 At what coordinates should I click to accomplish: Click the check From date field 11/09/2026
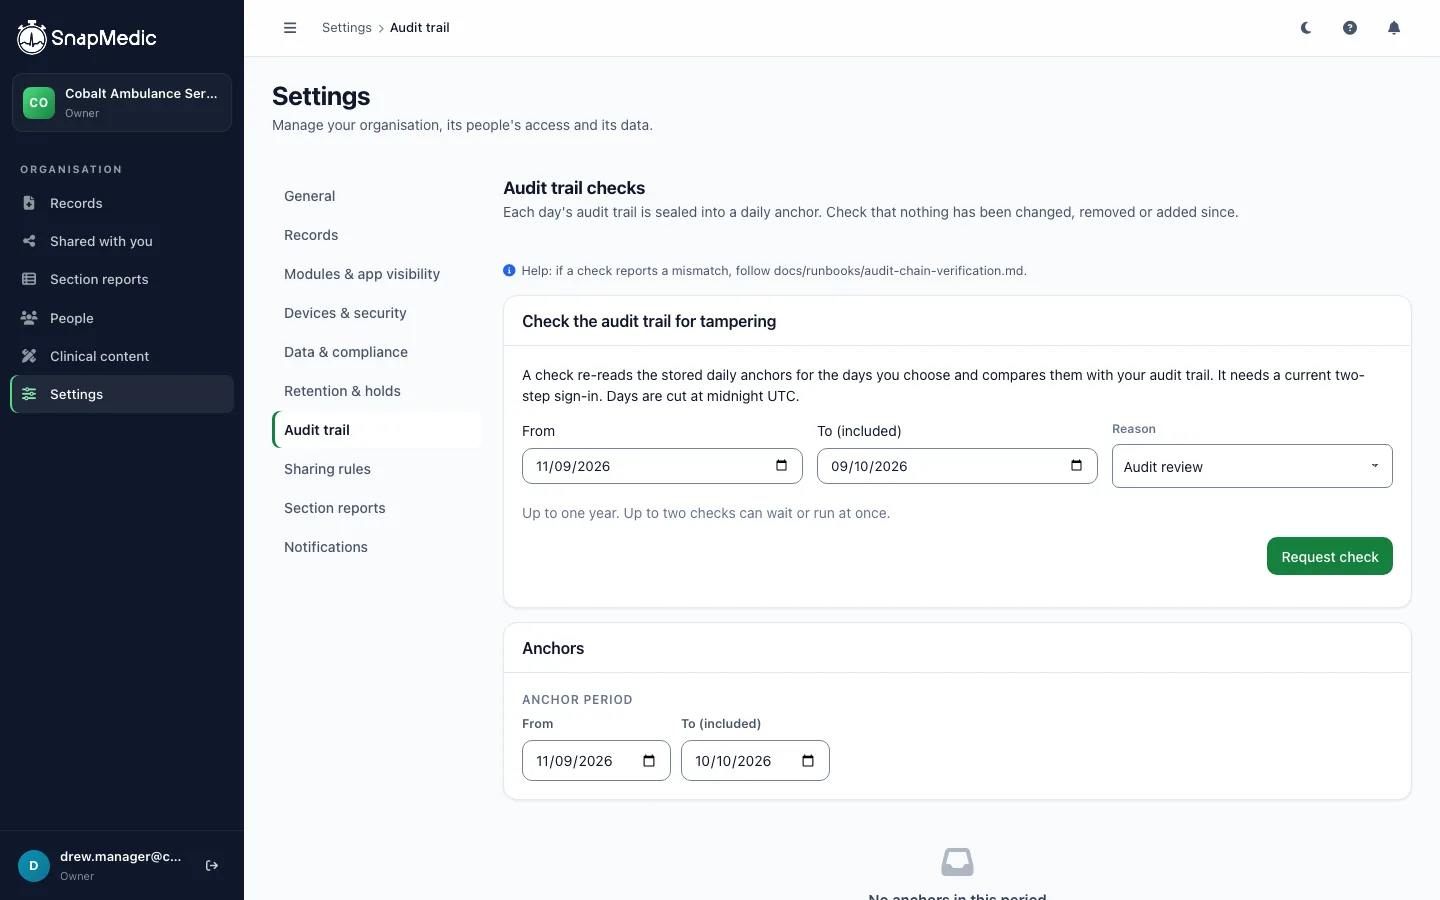(x=662, y=466)
